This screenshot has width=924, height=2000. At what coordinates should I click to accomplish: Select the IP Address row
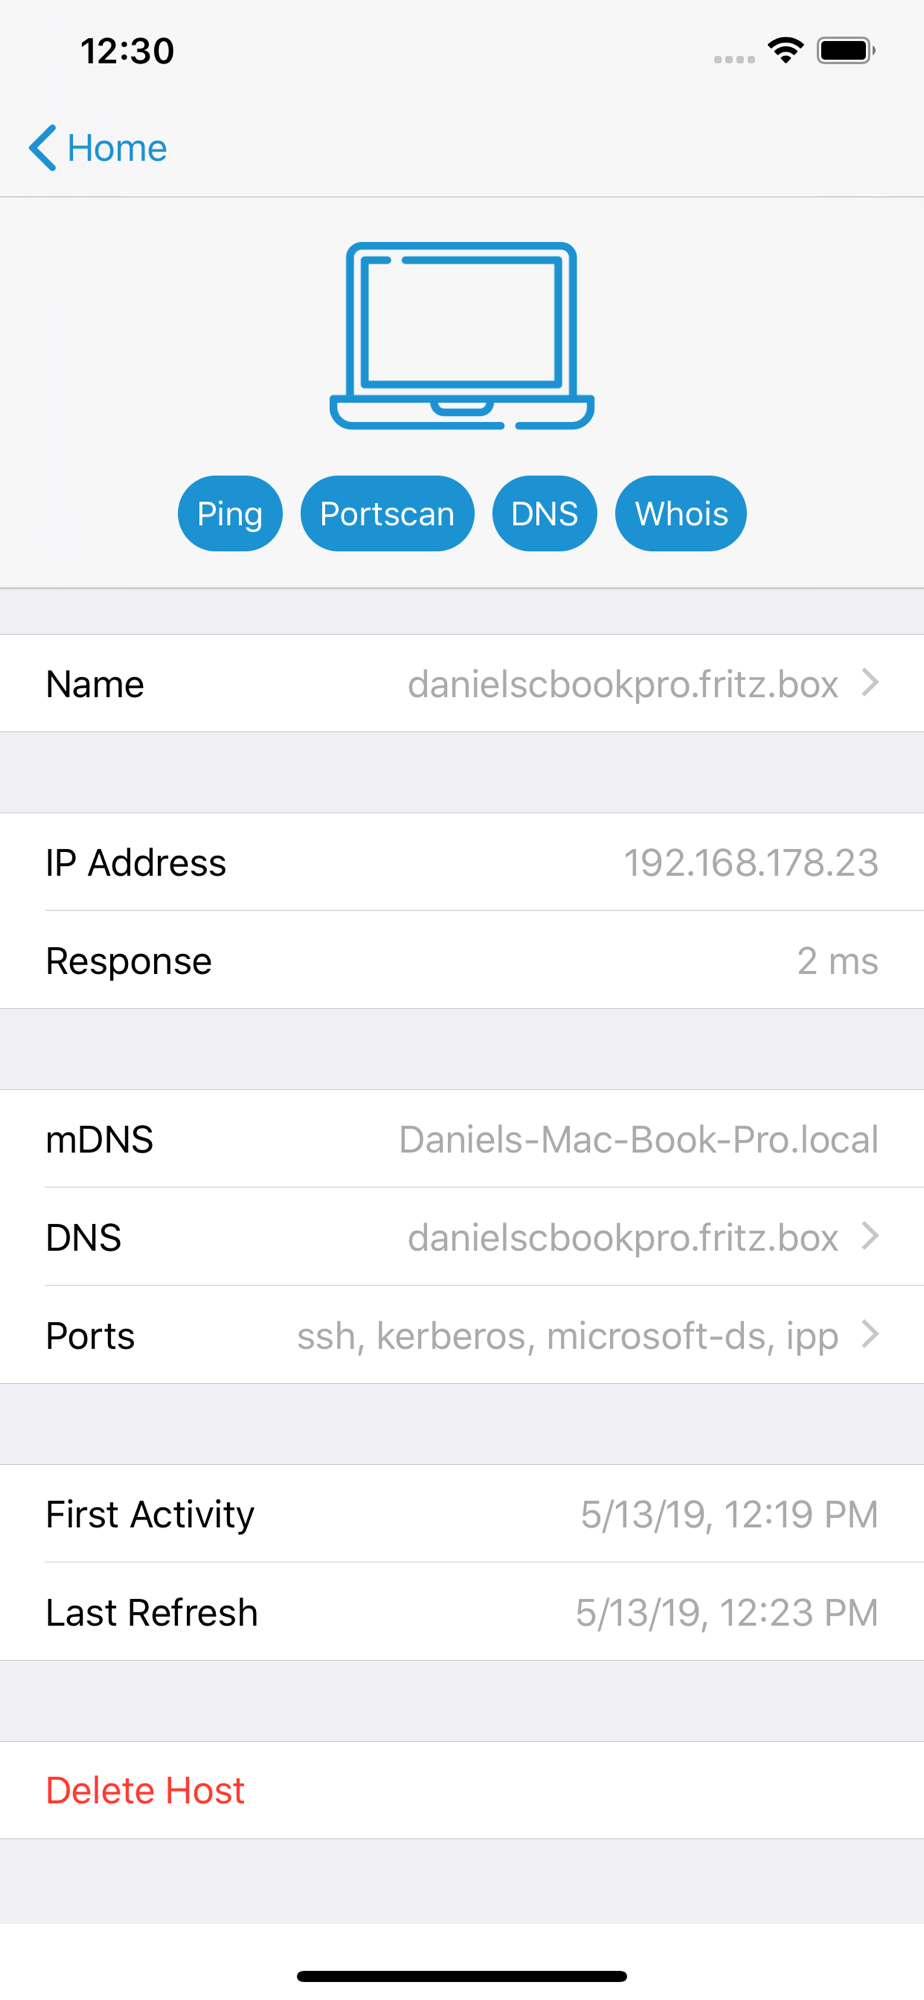coord(462,862)
